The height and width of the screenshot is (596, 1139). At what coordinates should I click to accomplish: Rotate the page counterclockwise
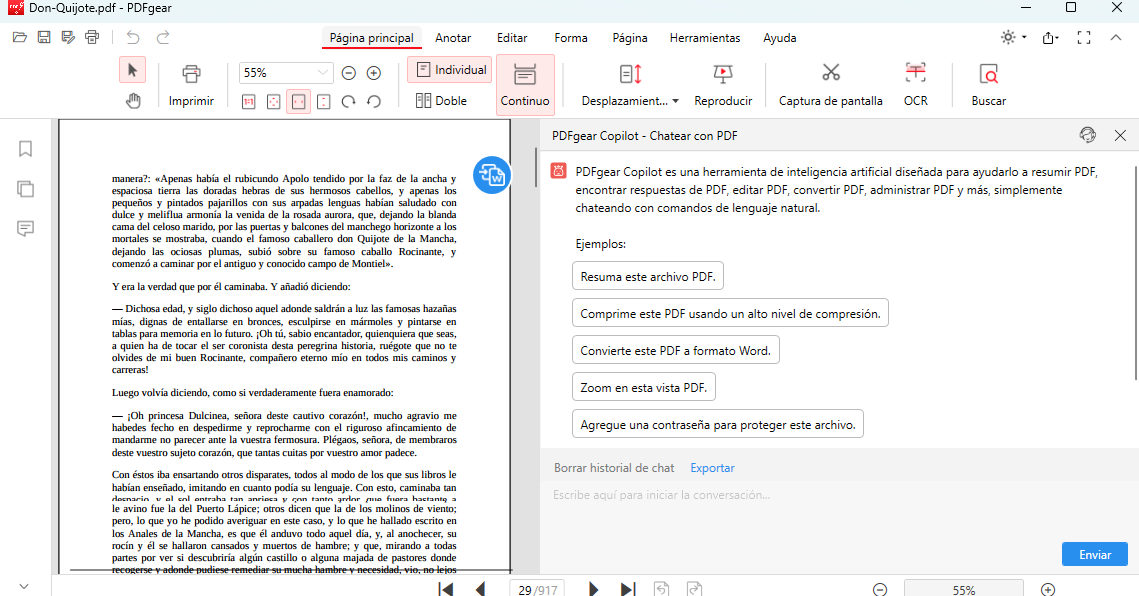pyautogui.click(x=374, y=102)
